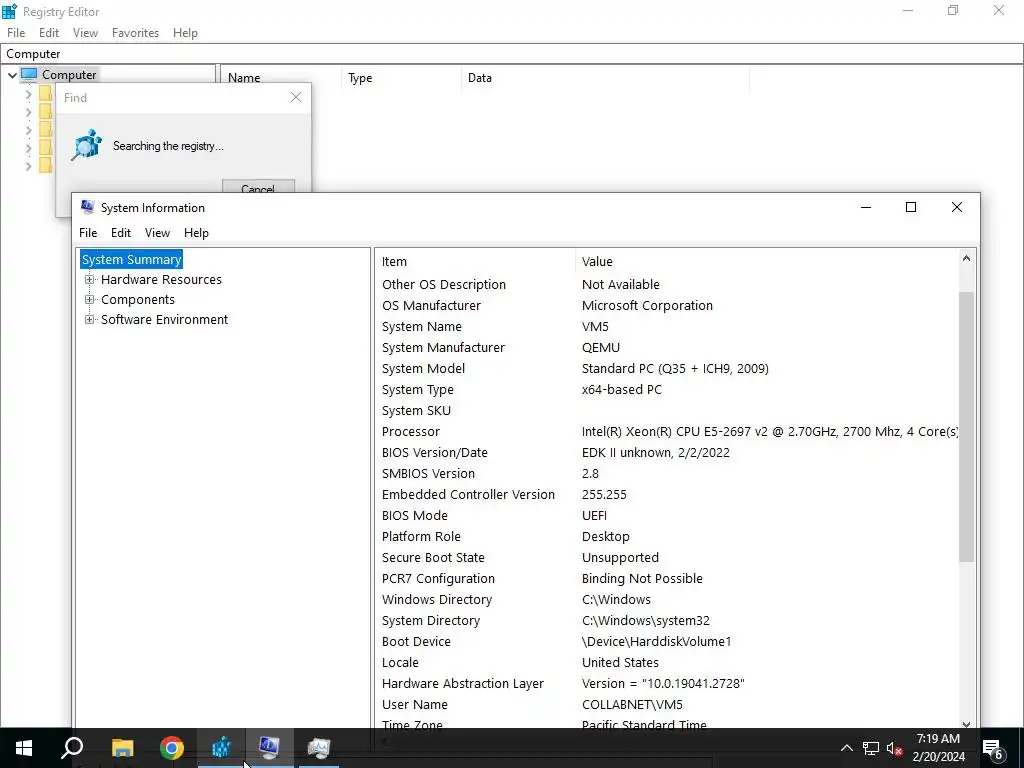1024x768 pixels.
Task: Open System Information File menu
Action: 88,233
